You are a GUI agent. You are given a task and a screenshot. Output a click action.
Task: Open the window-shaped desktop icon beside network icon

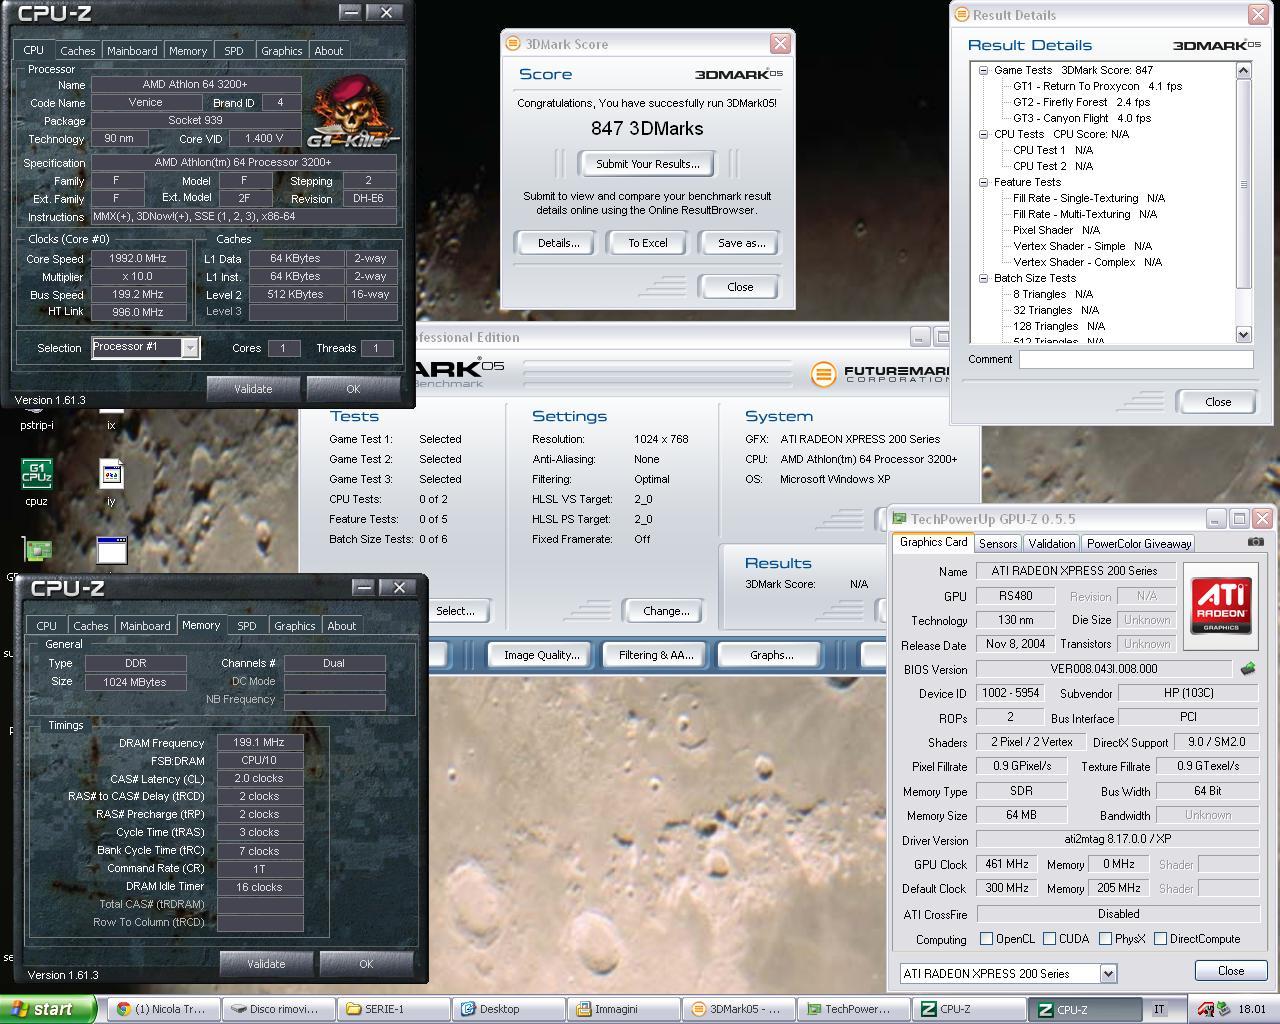(111, 549)
